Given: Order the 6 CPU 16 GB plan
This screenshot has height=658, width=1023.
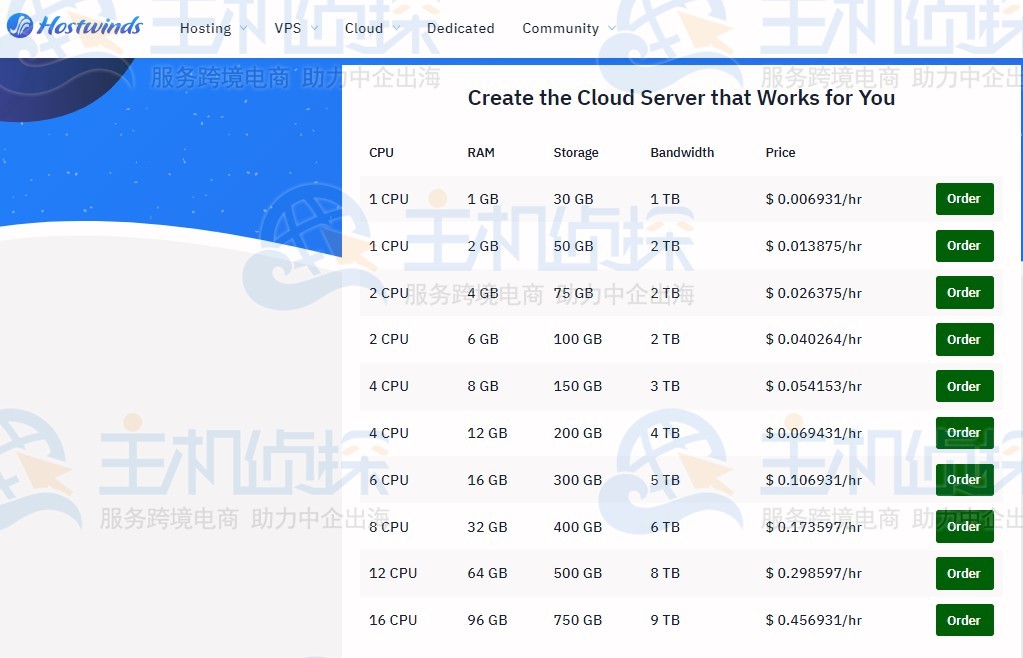Looking at the screenshot, I should pos(963,479).
